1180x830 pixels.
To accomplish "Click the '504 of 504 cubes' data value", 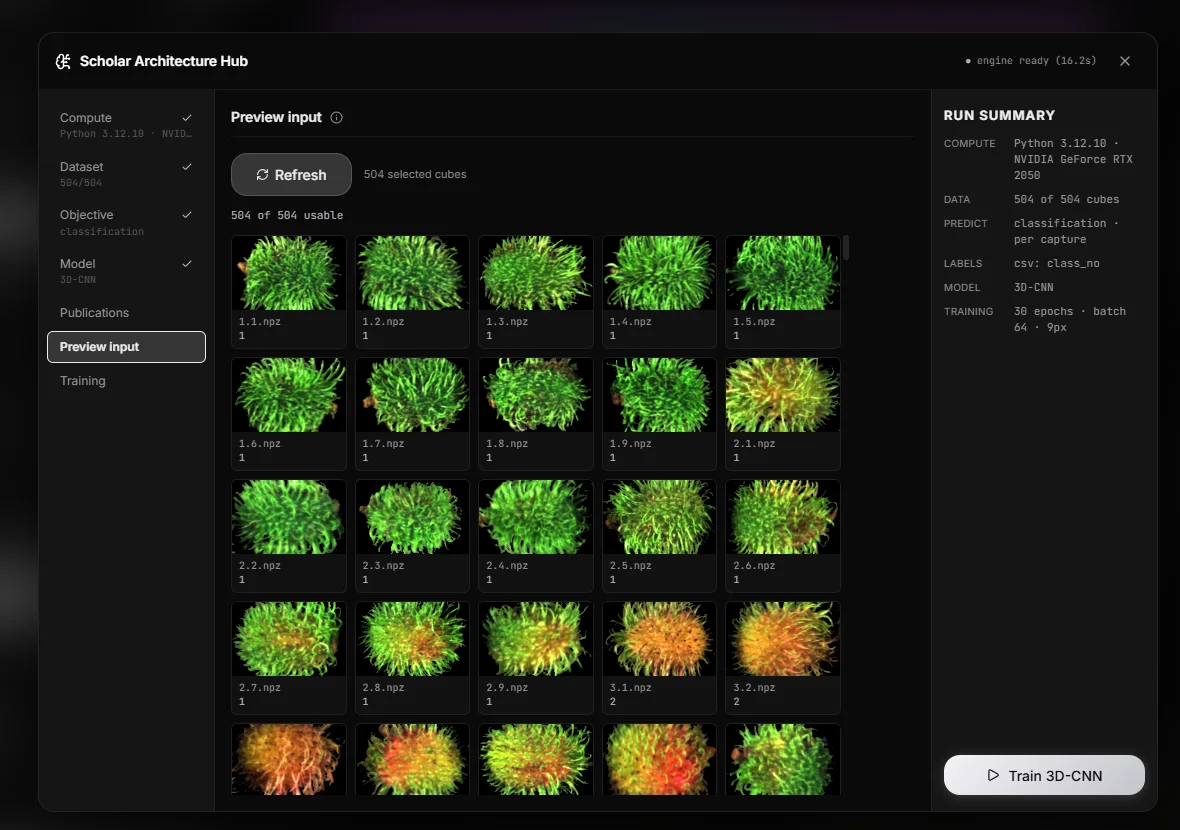I will (x=1066, y=199).
